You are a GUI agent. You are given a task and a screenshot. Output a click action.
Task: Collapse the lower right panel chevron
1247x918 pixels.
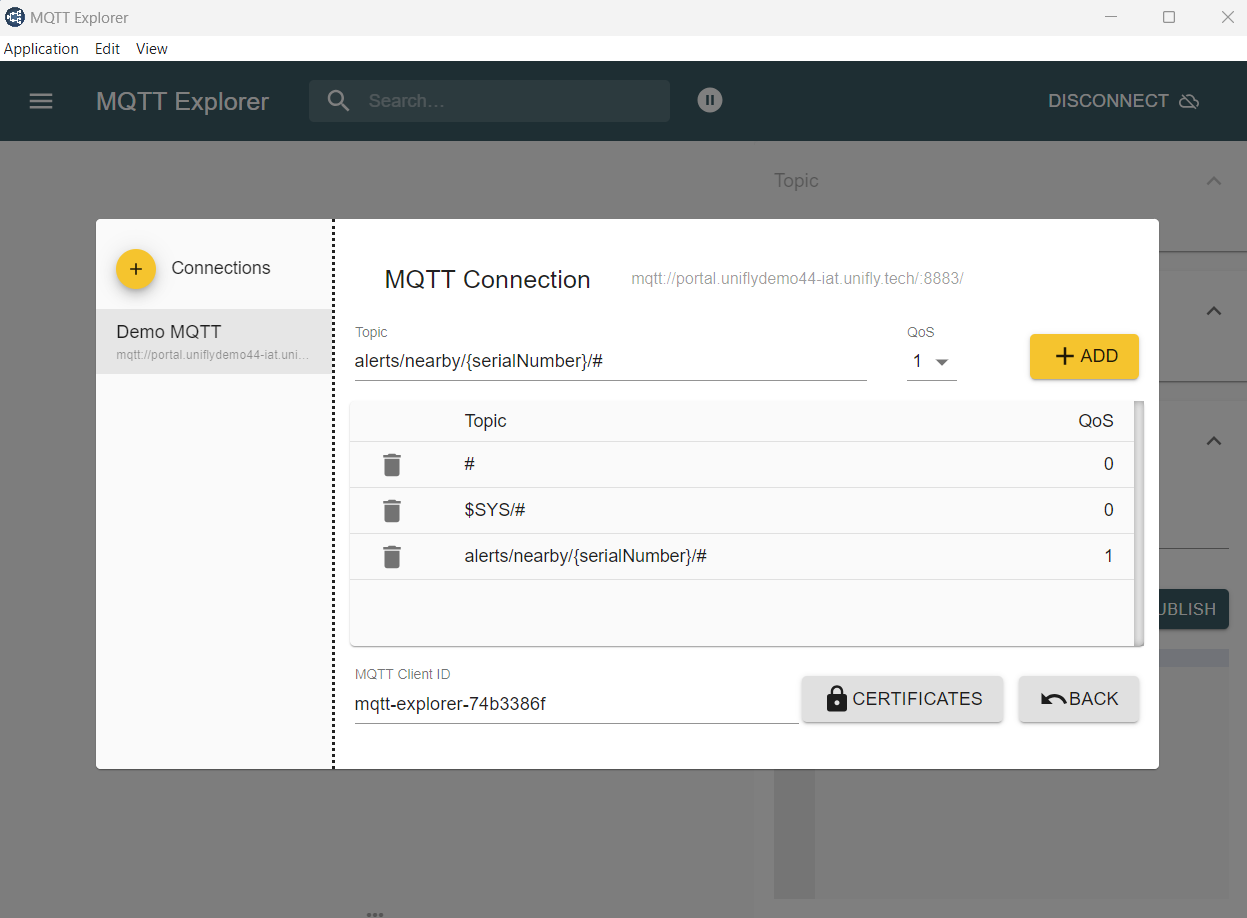coord(1213,441)
